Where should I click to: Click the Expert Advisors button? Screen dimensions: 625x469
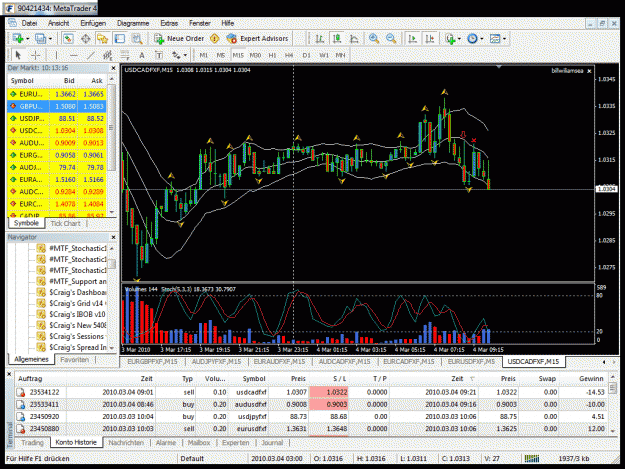257,39
